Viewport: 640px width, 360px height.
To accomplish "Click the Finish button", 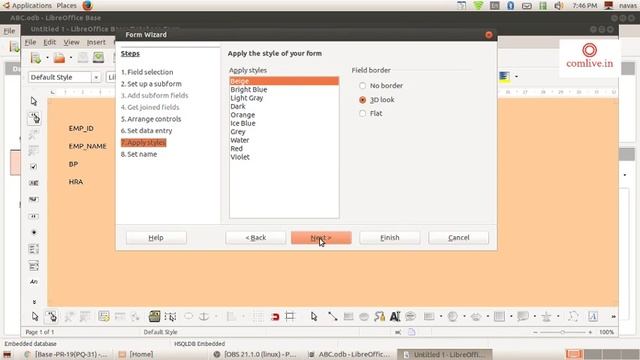I will (x=390, y=238).
